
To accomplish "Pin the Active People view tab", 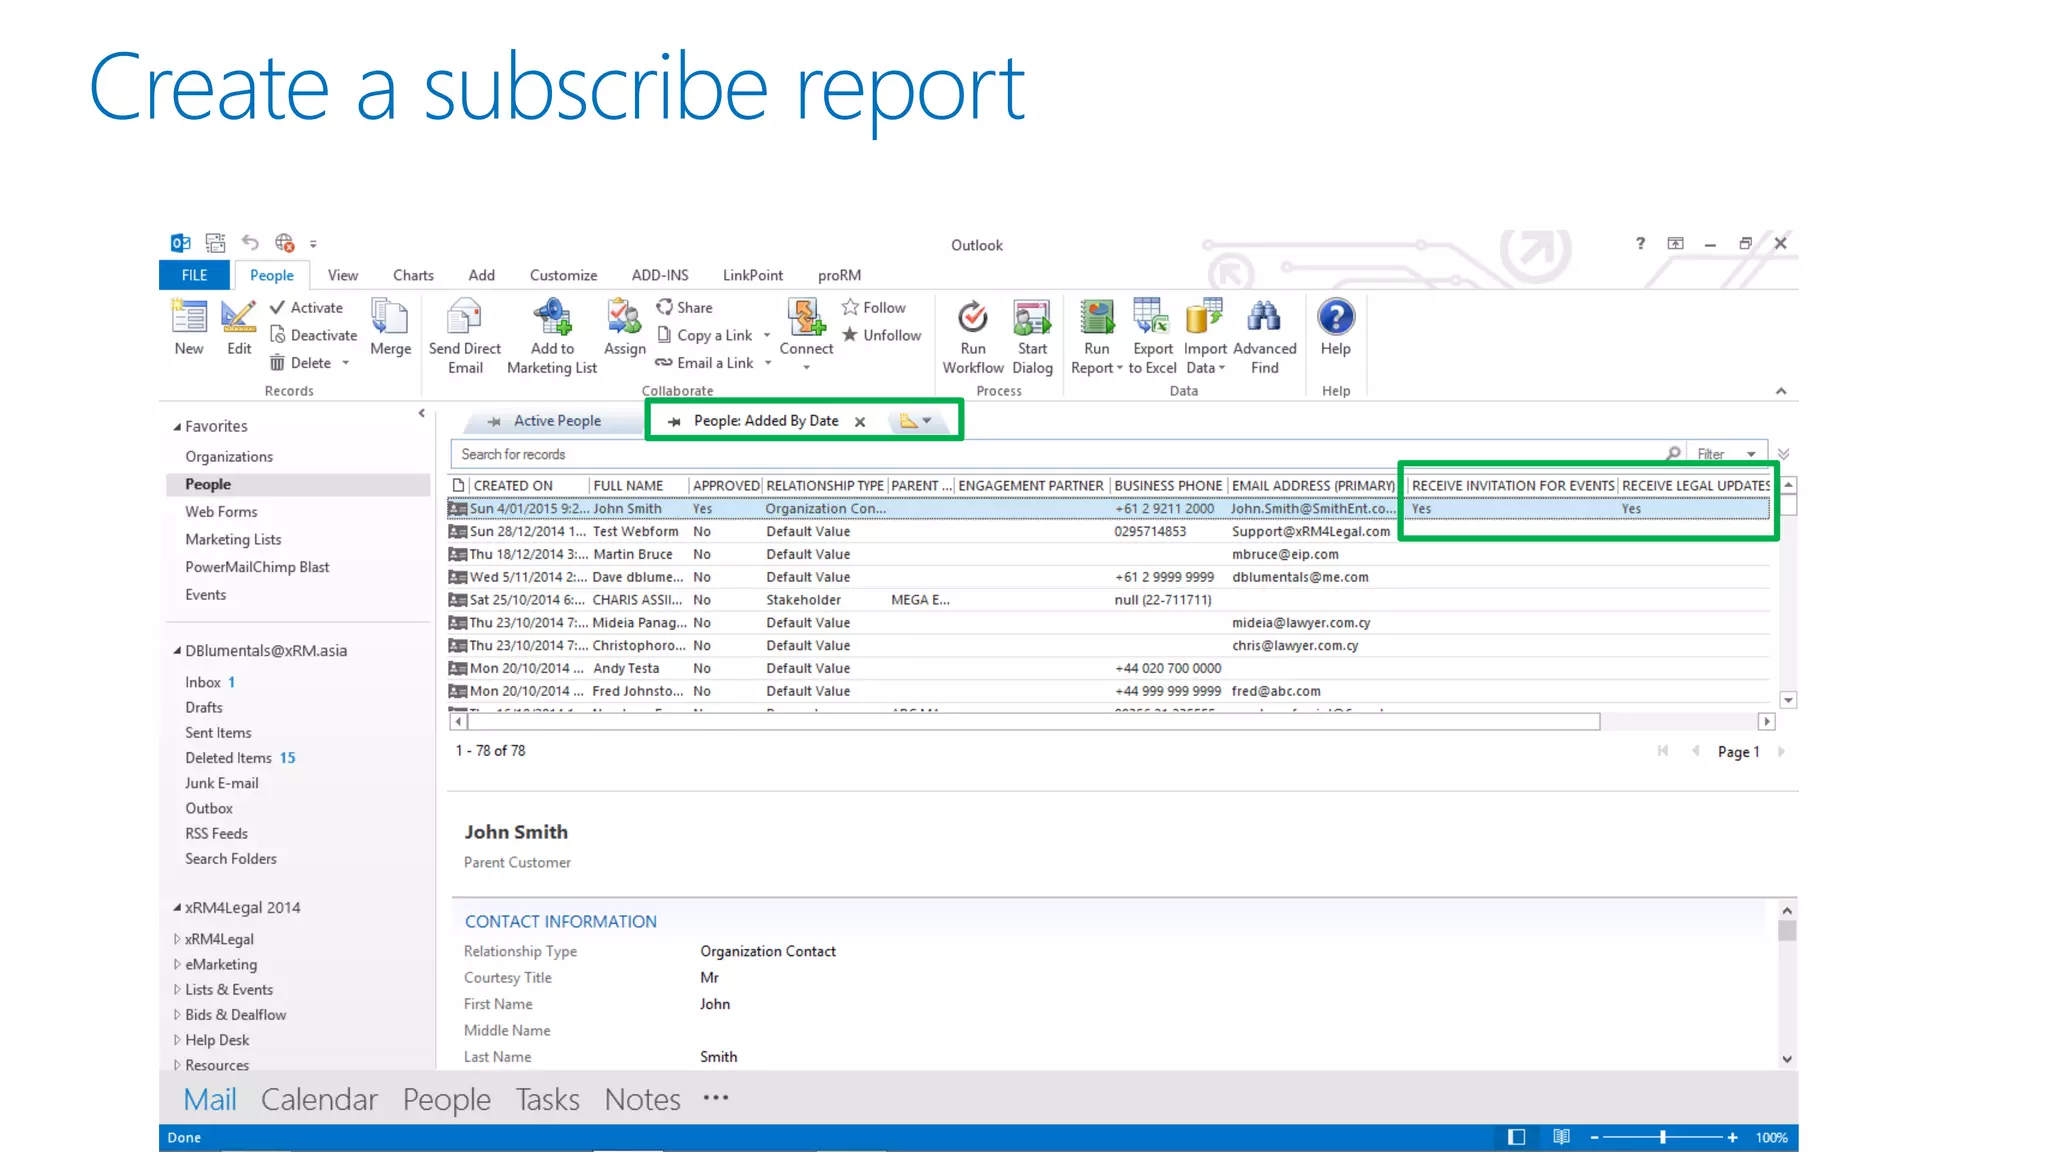I will click(494, 421).
